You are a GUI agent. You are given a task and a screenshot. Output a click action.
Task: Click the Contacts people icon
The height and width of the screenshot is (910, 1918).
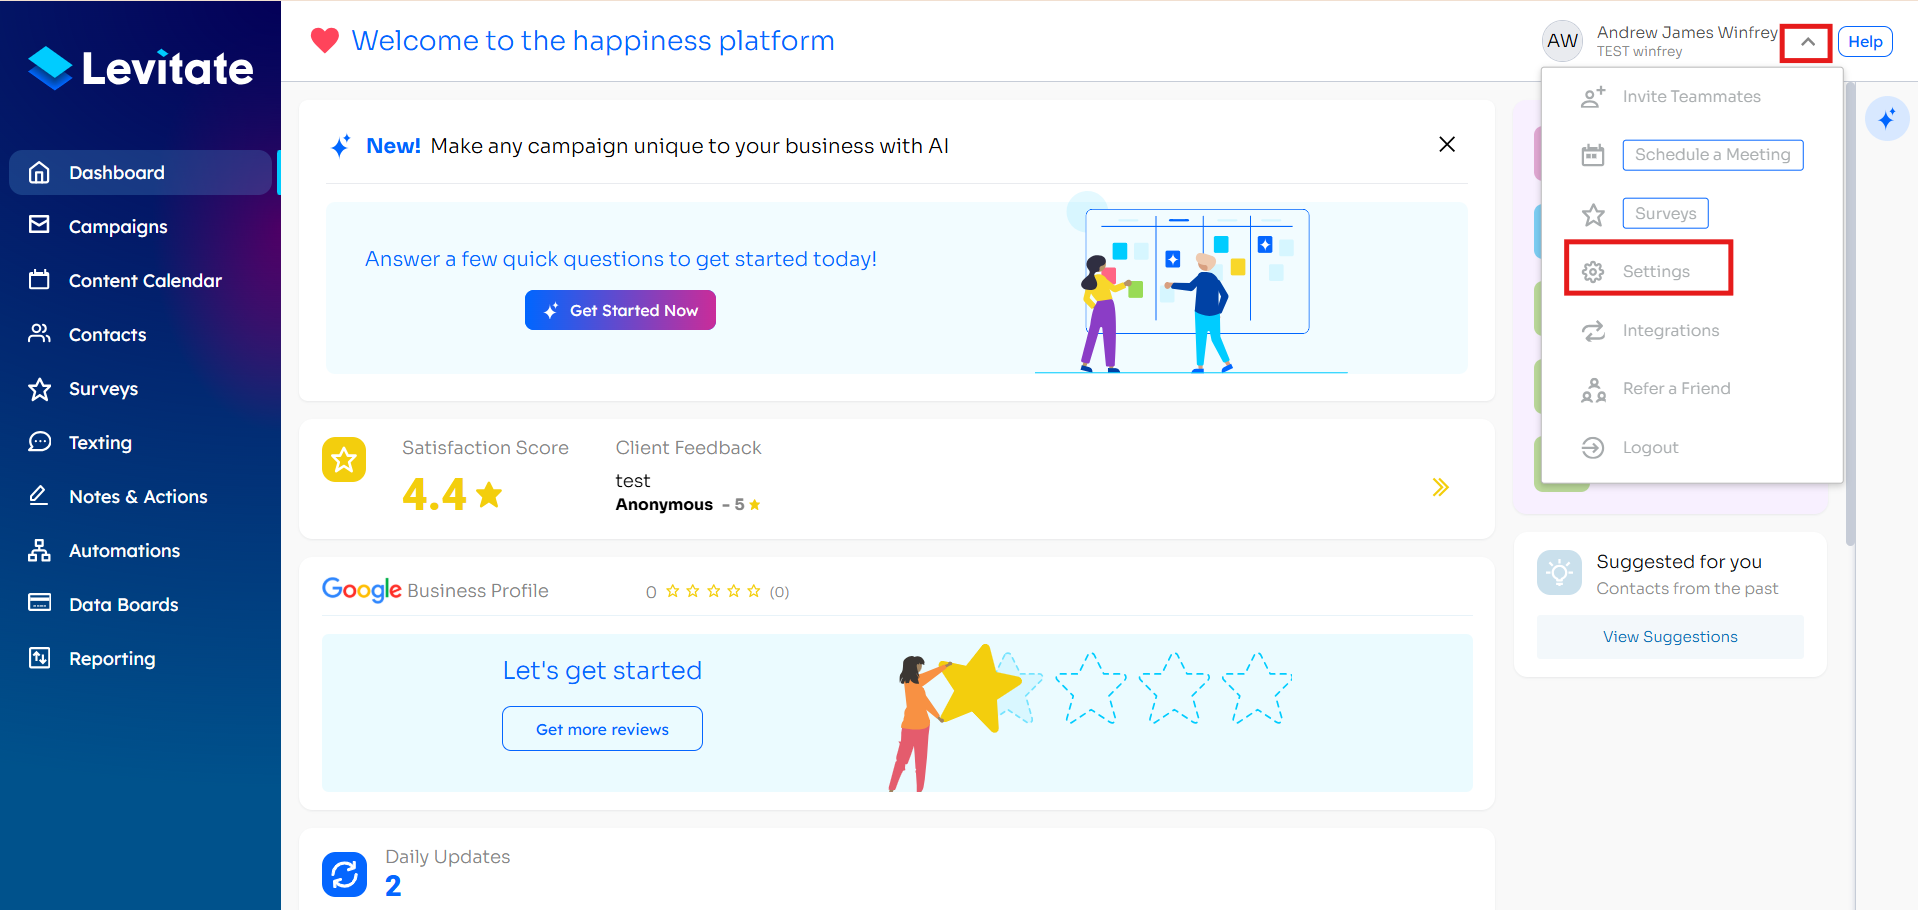tap(39, 334)
